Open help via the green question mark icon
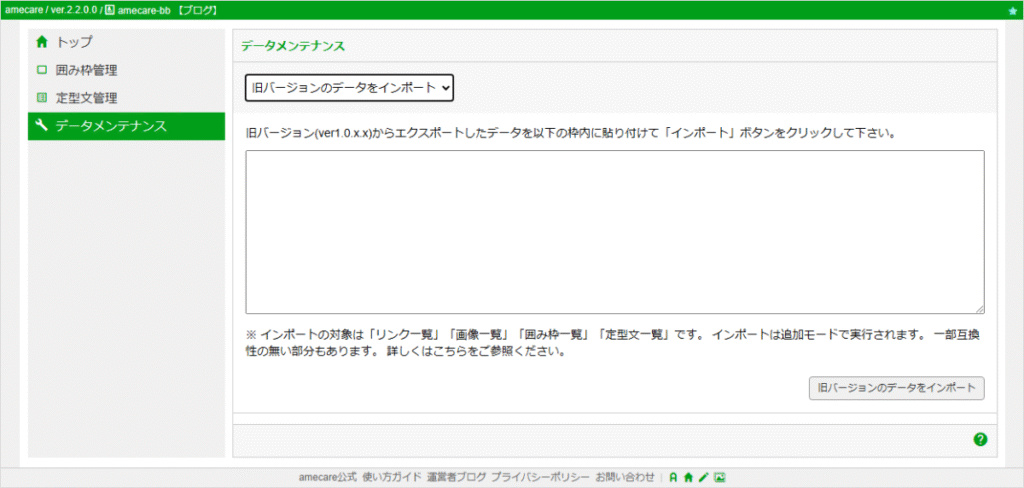Image resolution: width=1024 pixels, height=488 pixels. [980, 440]
